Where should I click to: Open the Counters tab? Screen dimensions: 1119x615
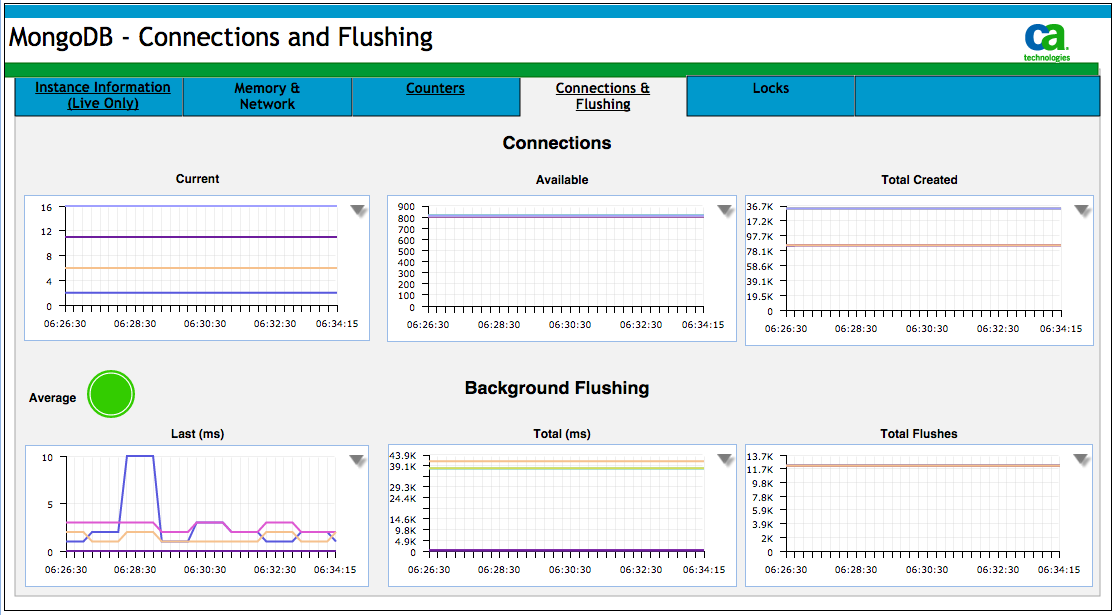435,96
